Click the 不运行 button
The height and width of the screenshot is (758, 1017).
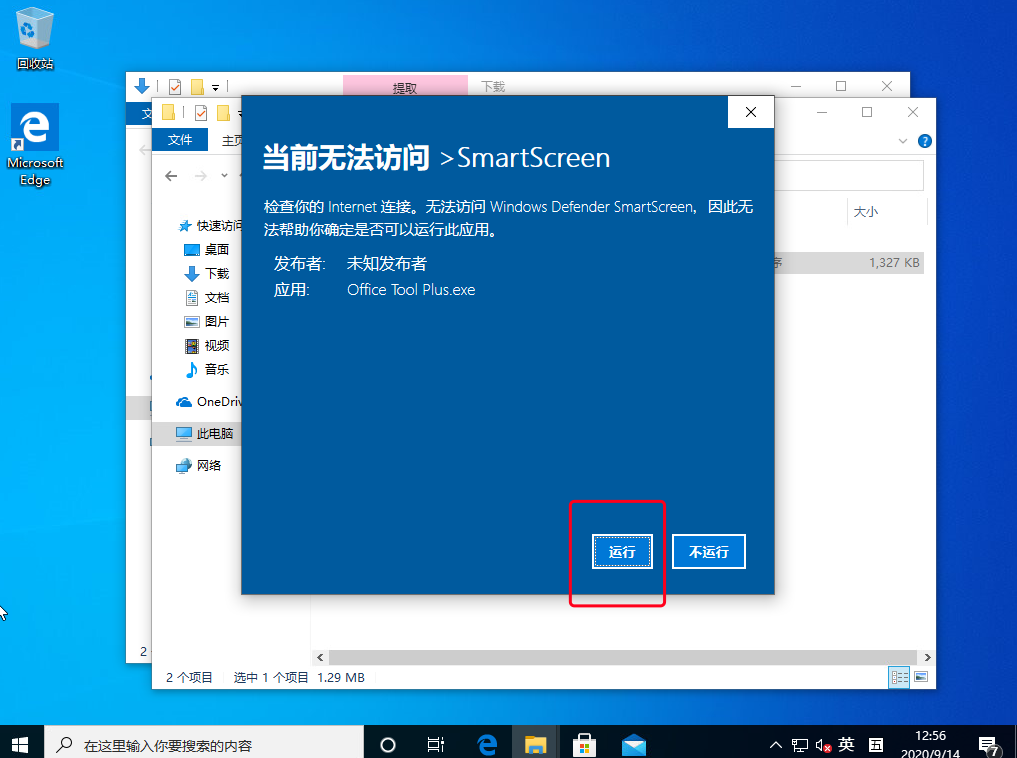point(708,552)
